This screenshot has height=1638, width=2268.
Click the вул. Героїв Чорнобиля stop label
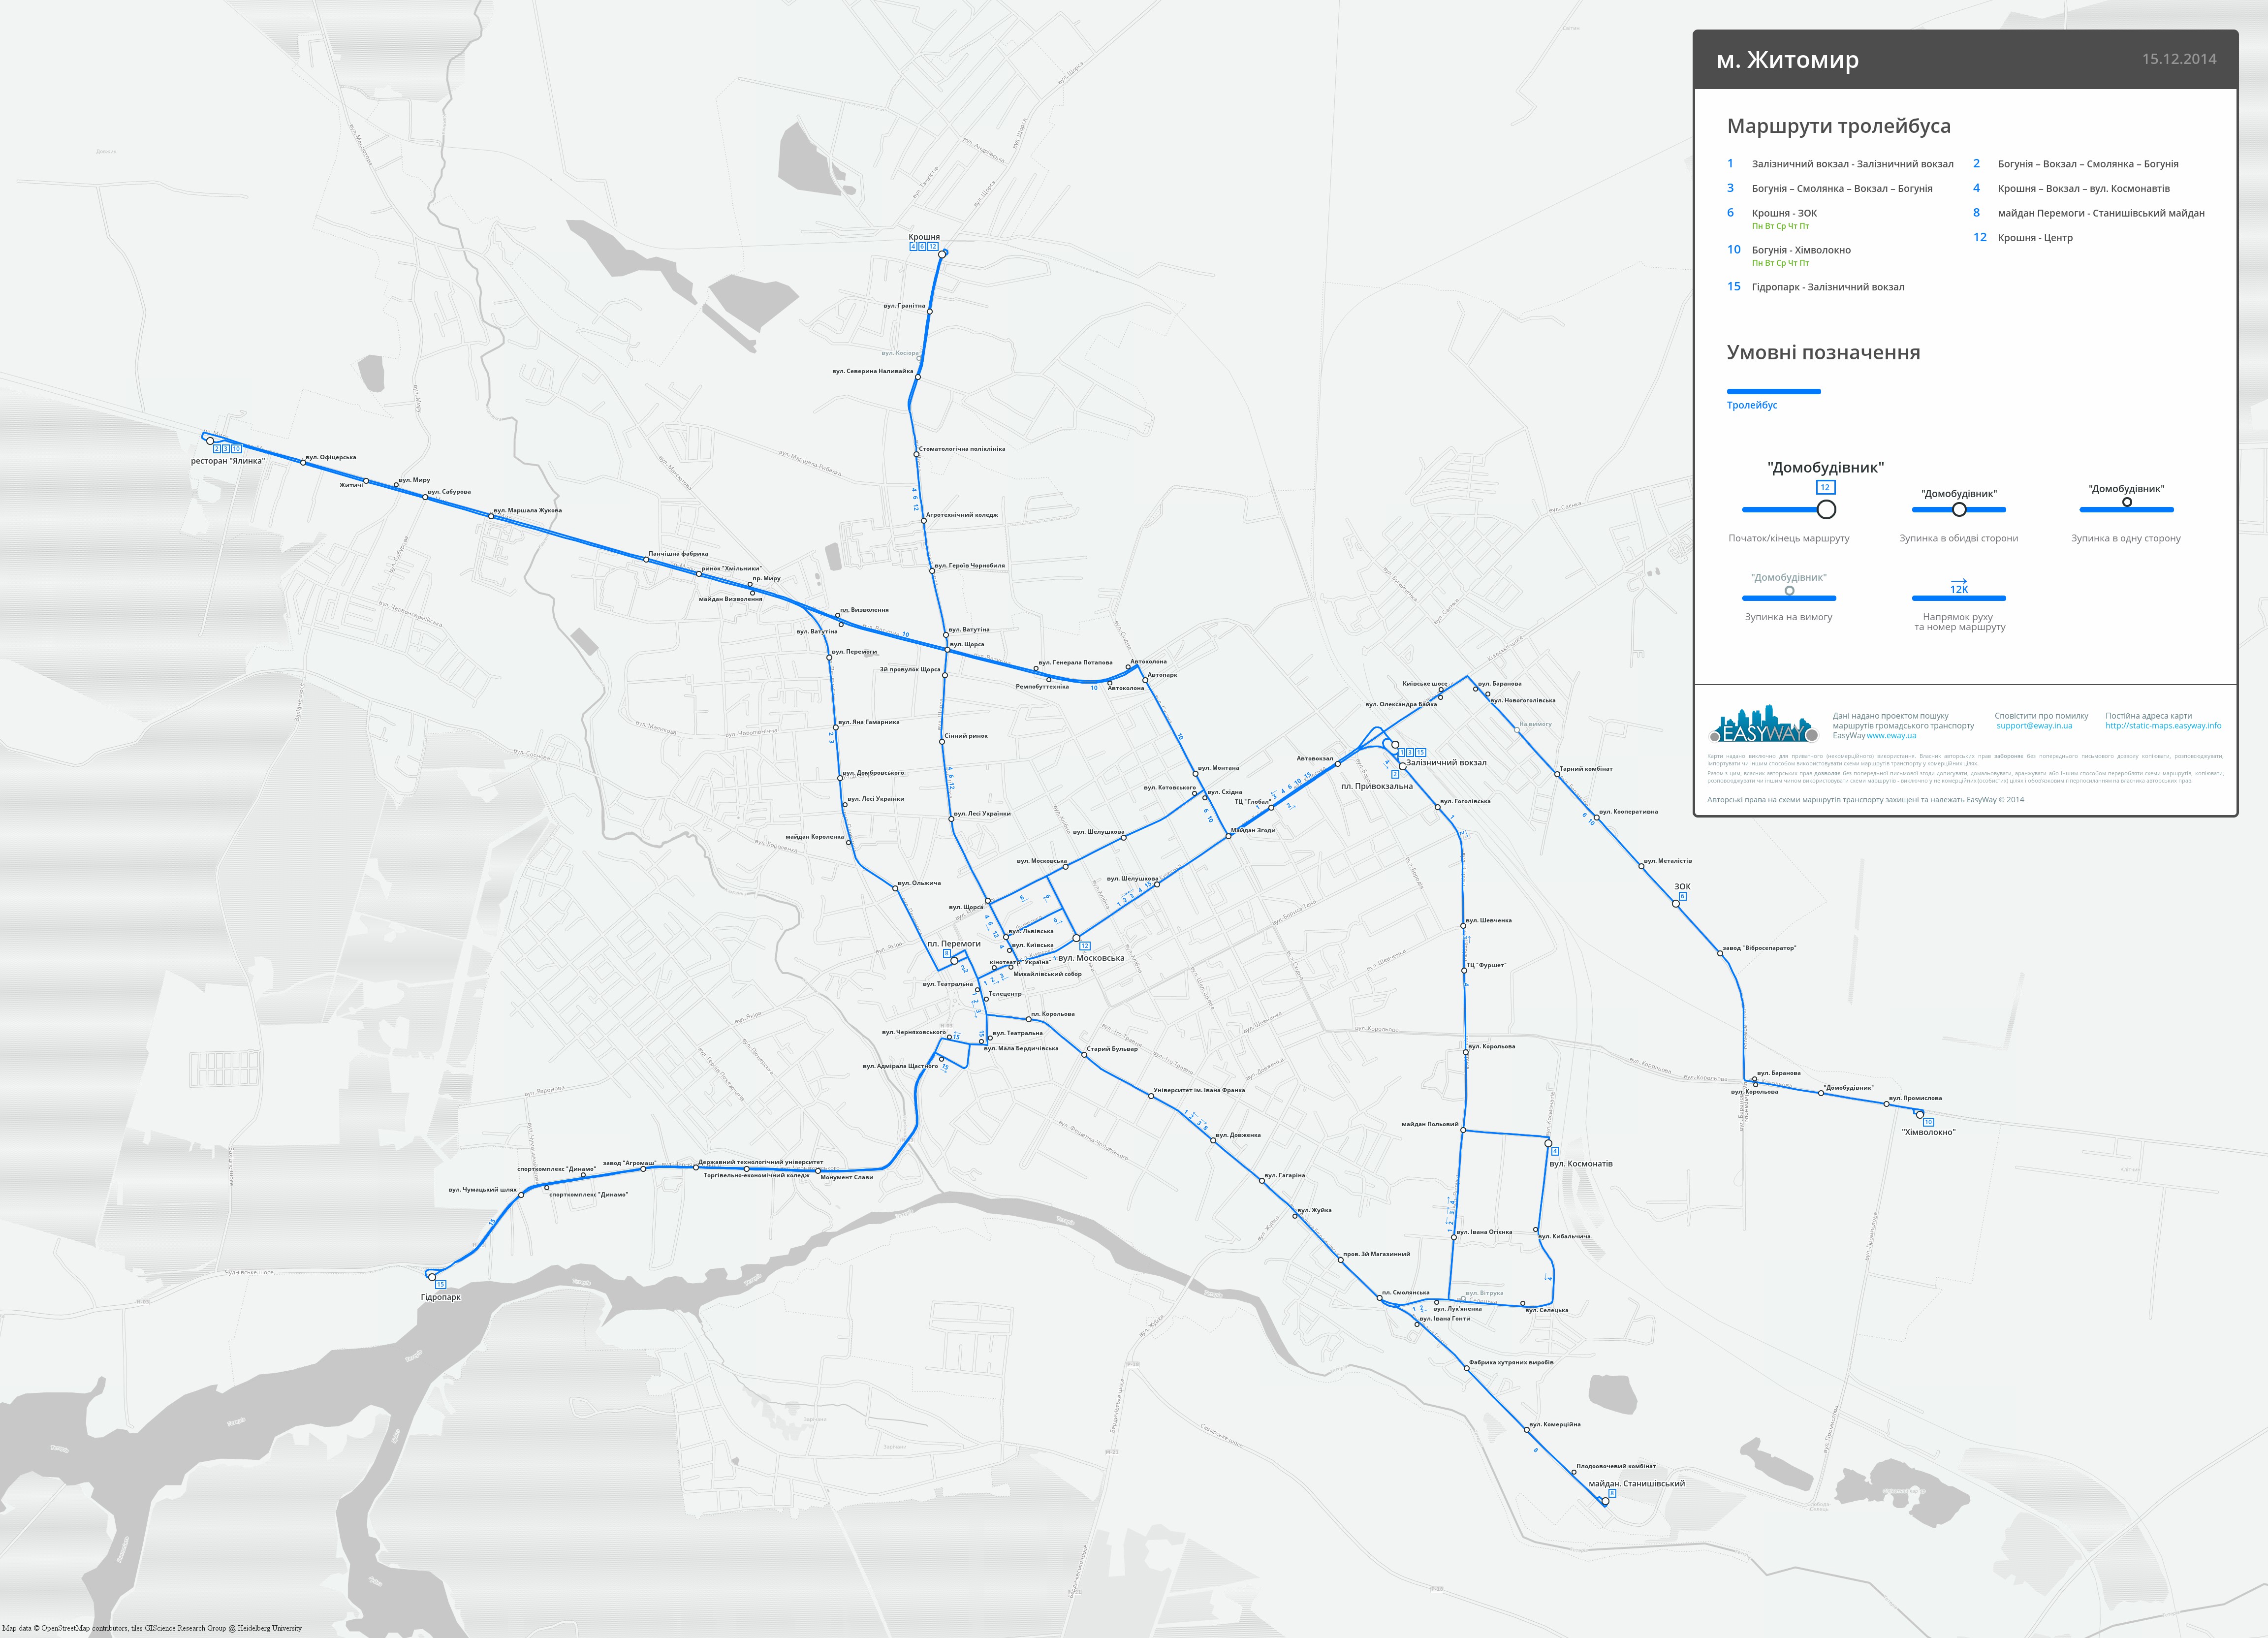pos(970,566)
